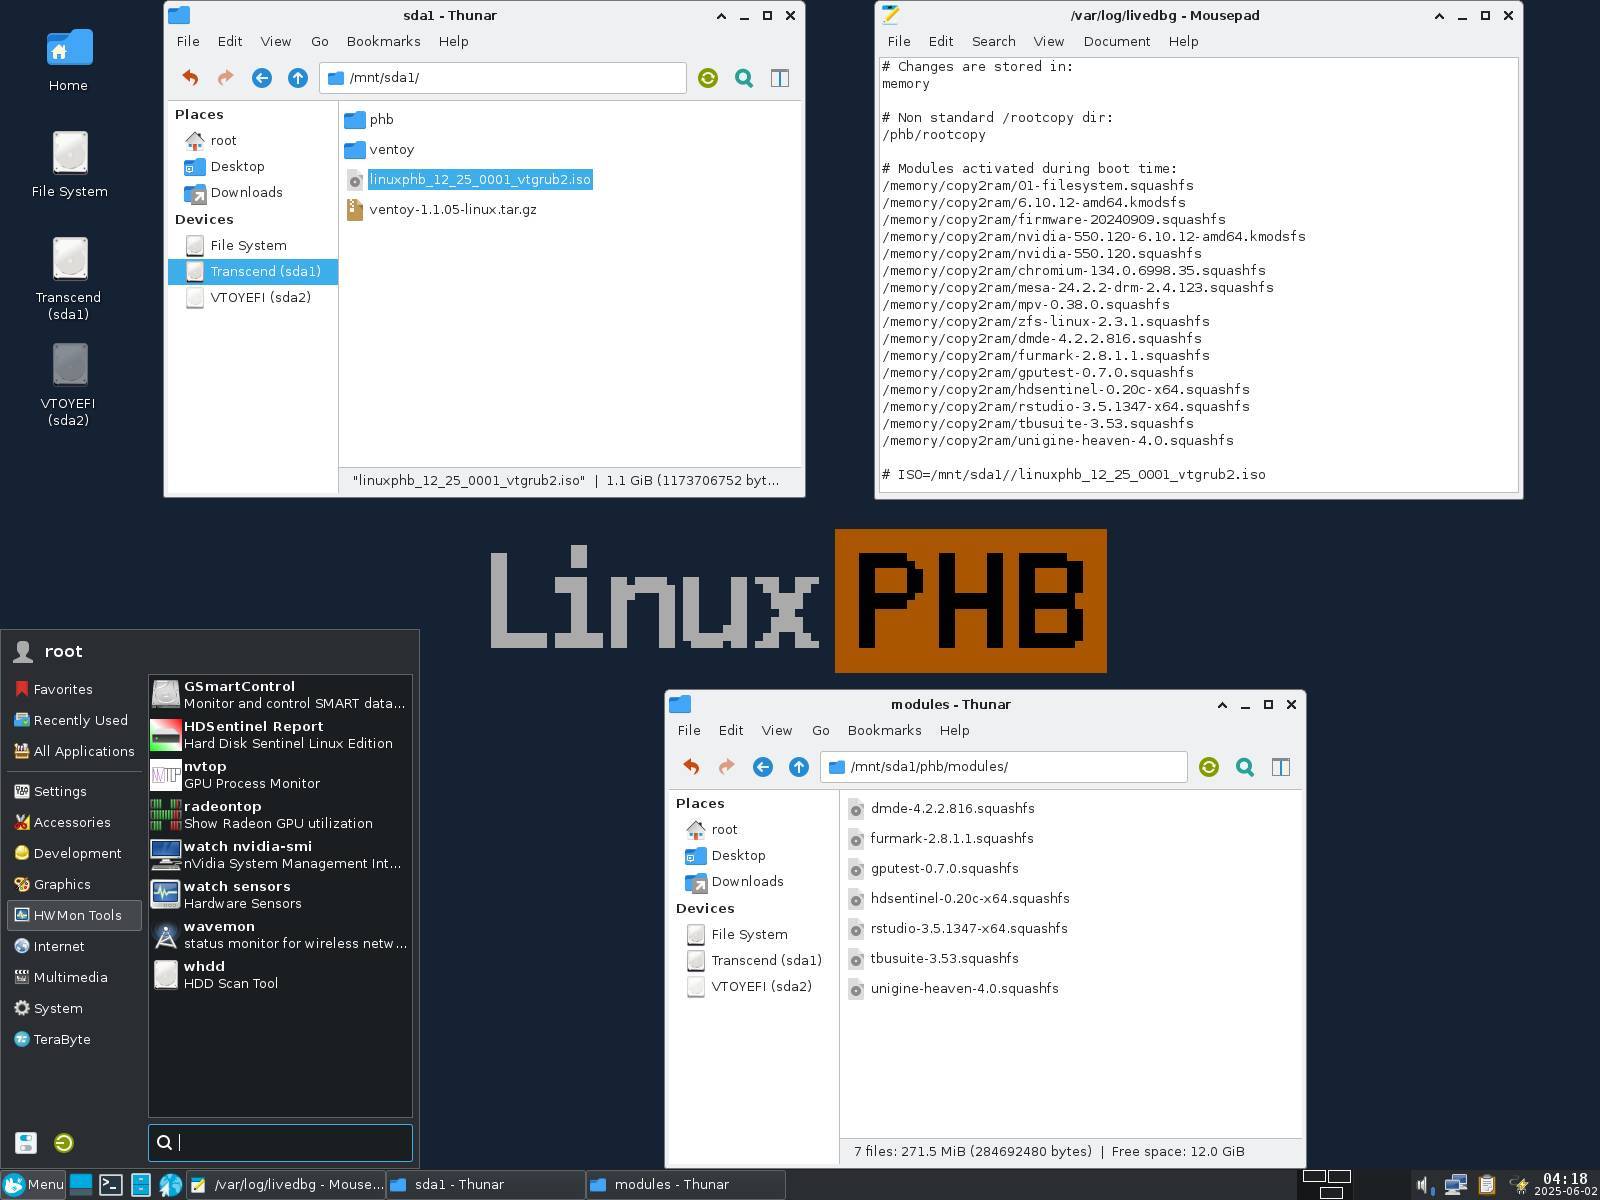Launch watch nvidia-smi entry
The image size is (1600, 1200).
click(280, 855)
